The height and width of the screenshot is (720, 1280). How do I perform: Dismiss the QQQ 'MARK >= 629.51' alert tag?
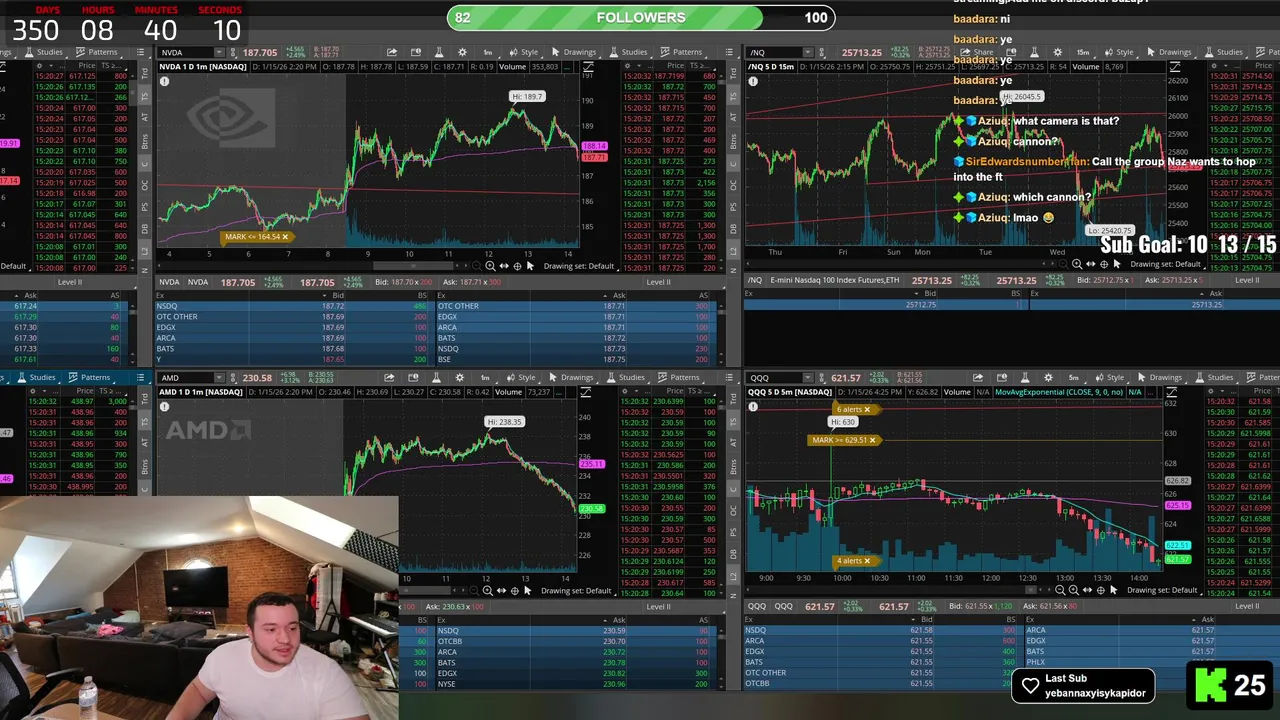point(872,440)
